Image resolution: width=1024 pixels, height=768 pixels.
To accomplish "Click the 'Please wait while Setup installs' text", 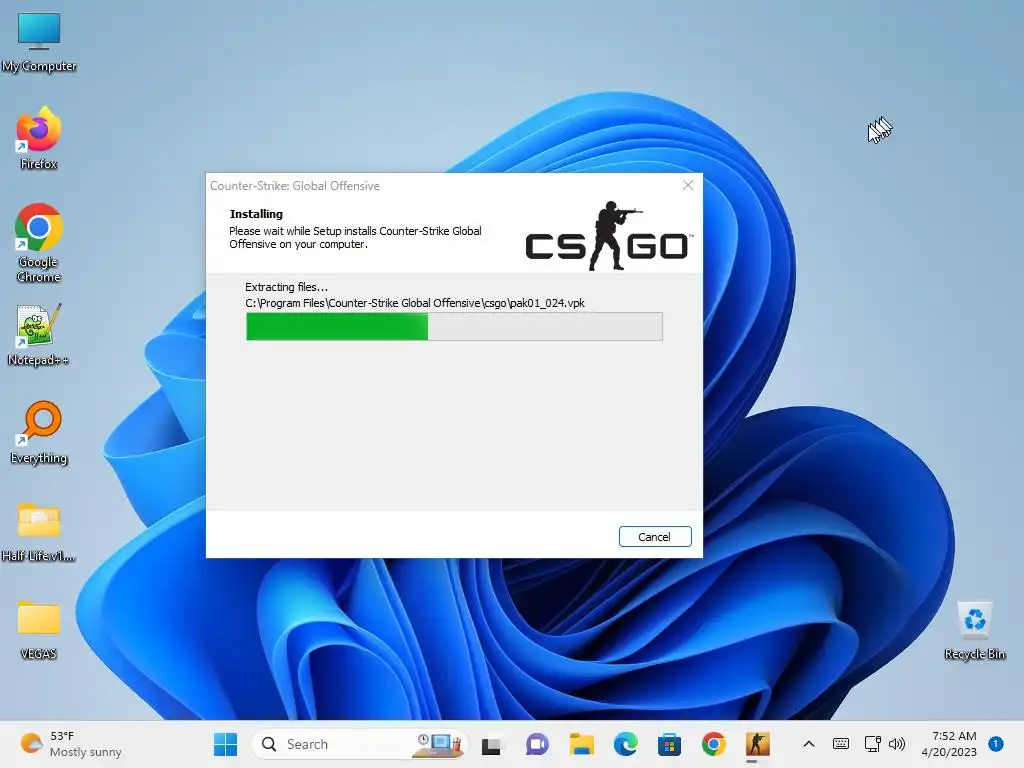I will click(355, 237).
